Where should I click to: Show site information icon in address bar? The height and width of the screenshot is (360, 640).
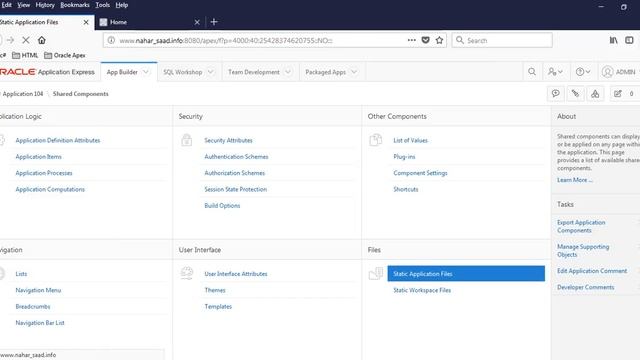(111, 40)
